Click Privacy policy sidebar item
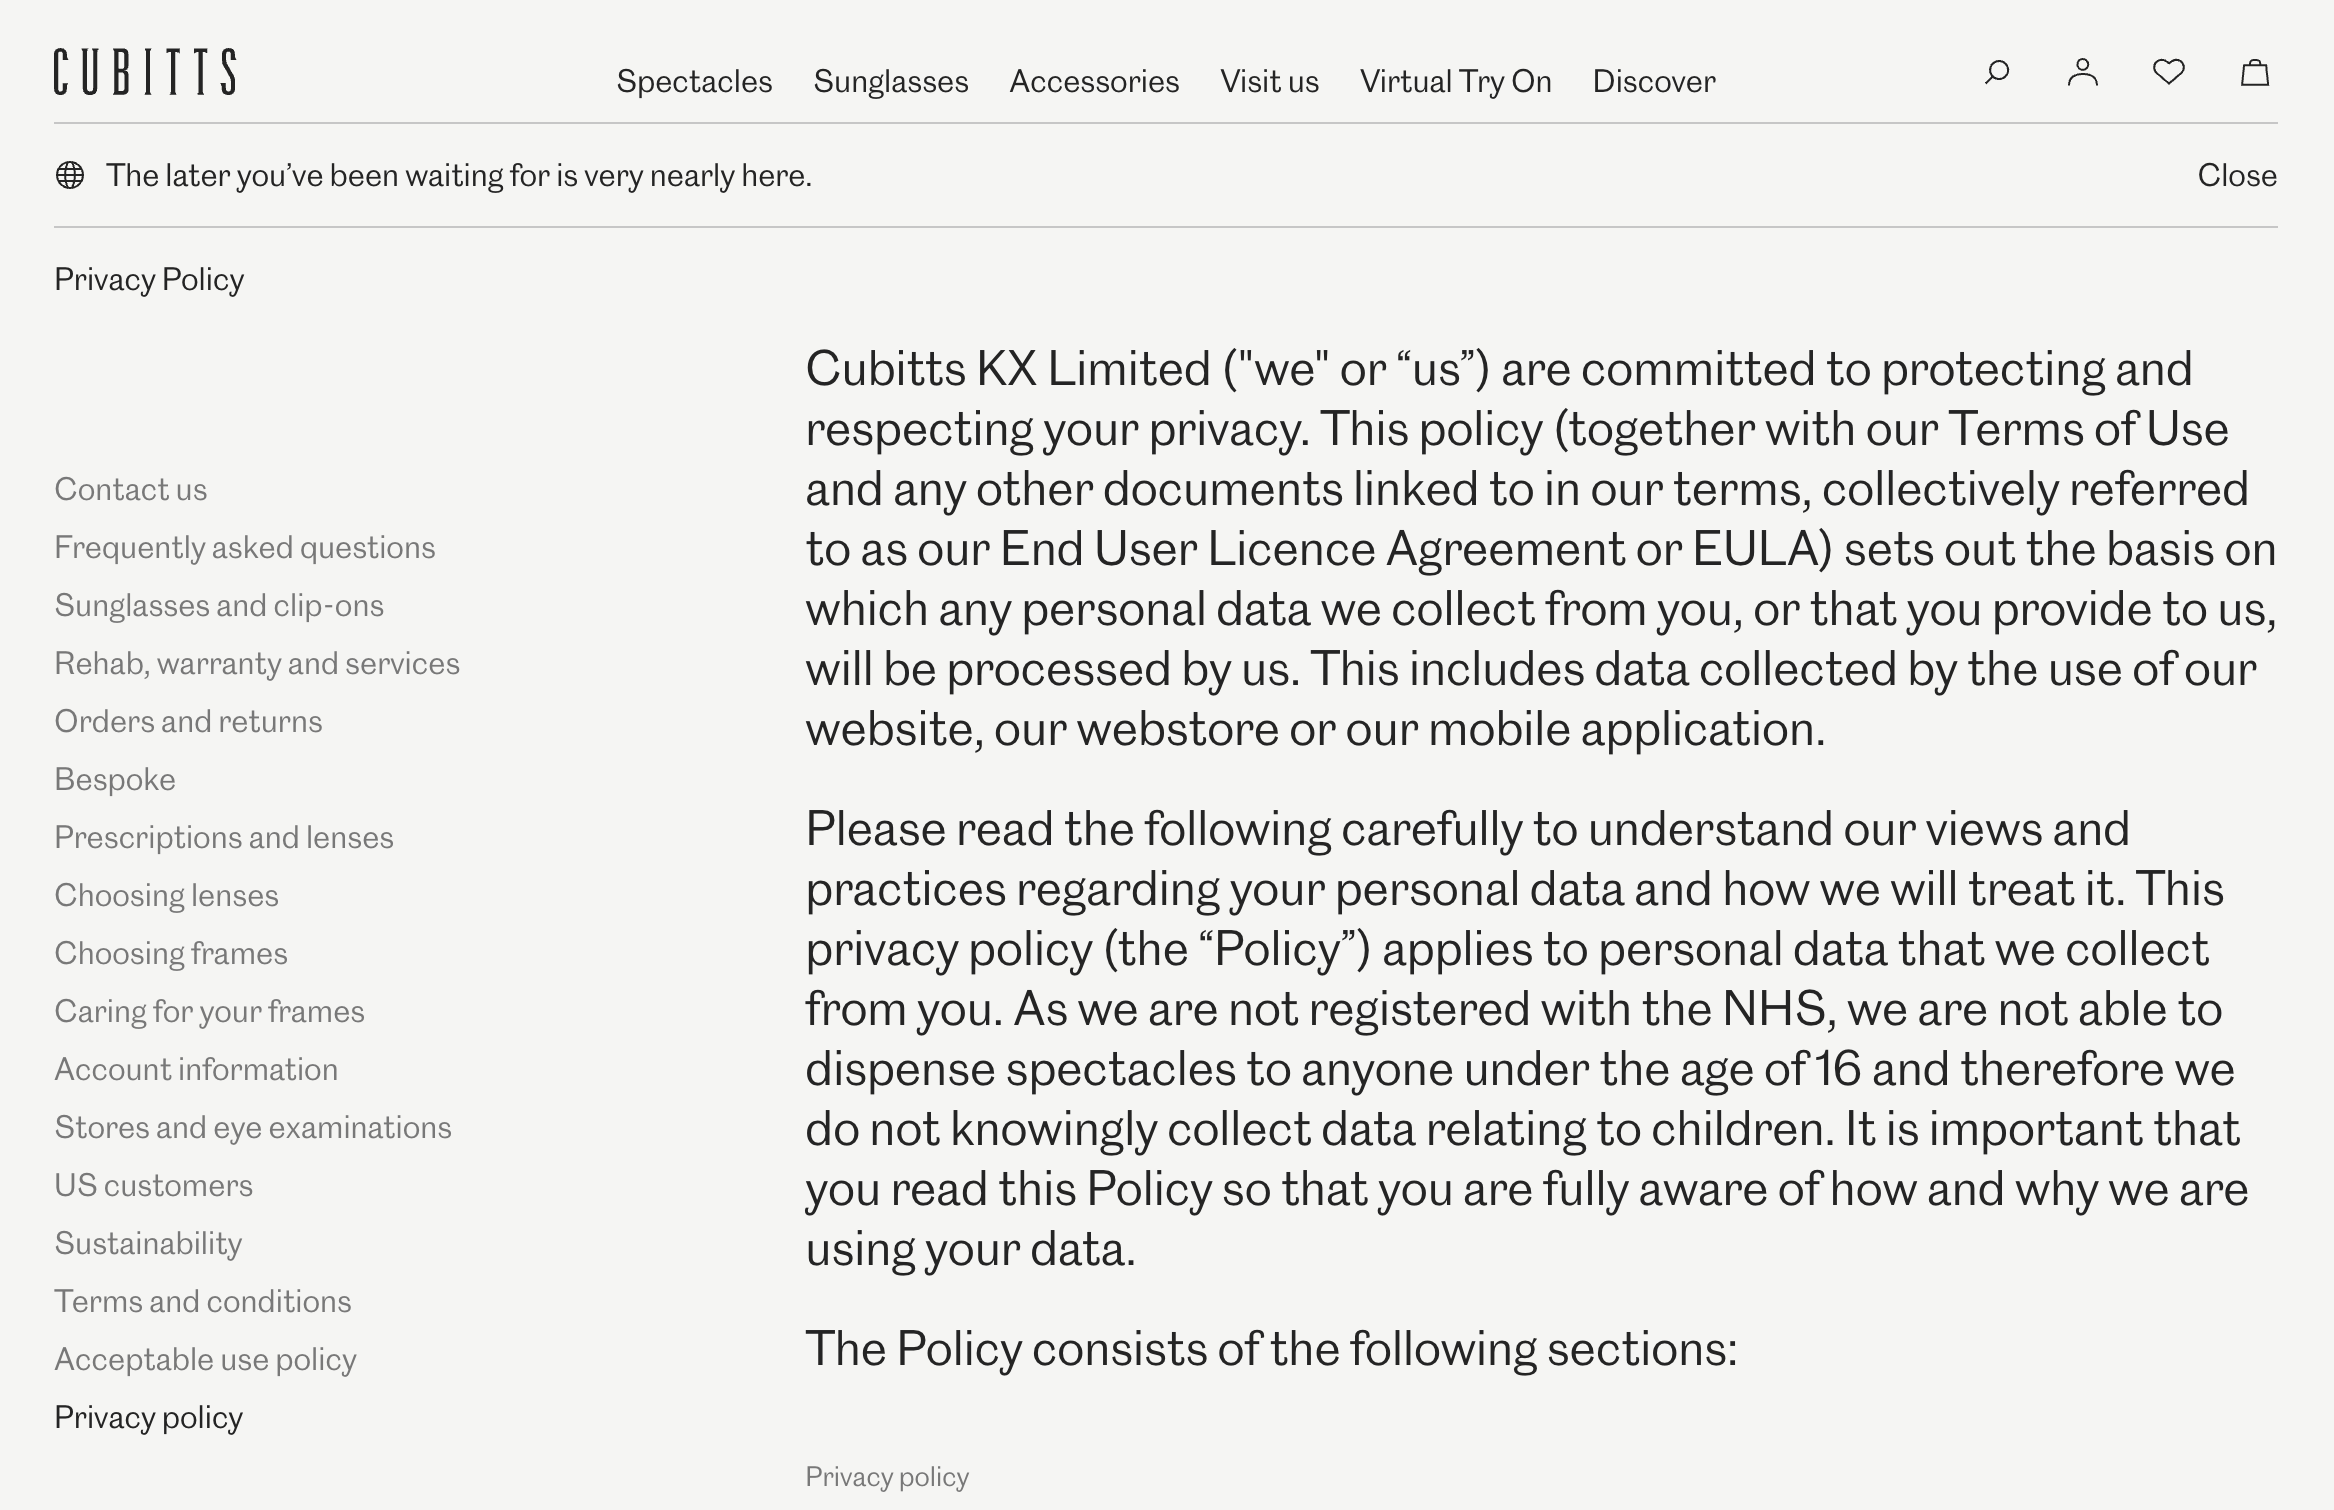Screen dimensions: 2334x1510 click(148, 1416)
